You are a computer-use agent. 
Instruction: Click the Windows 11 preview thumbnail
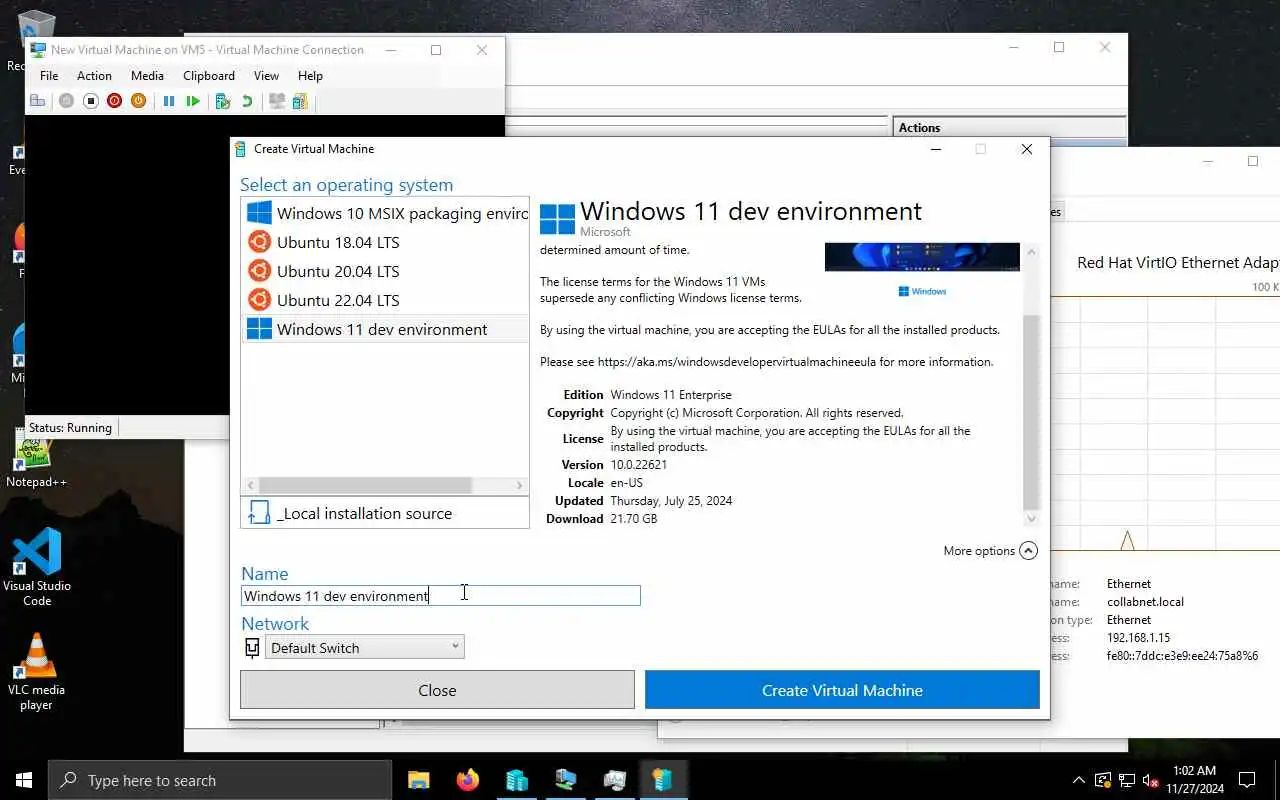click(922, 257)
